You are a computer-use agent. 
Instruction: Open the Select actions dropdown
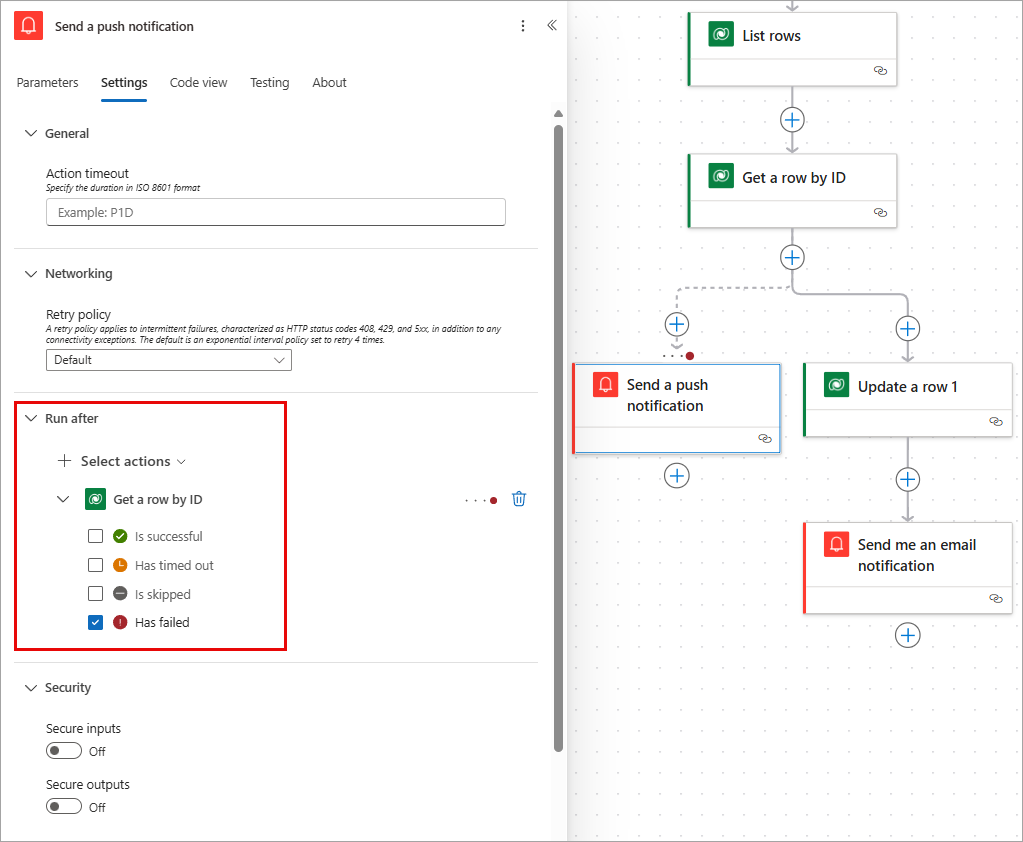pos(122,461)
